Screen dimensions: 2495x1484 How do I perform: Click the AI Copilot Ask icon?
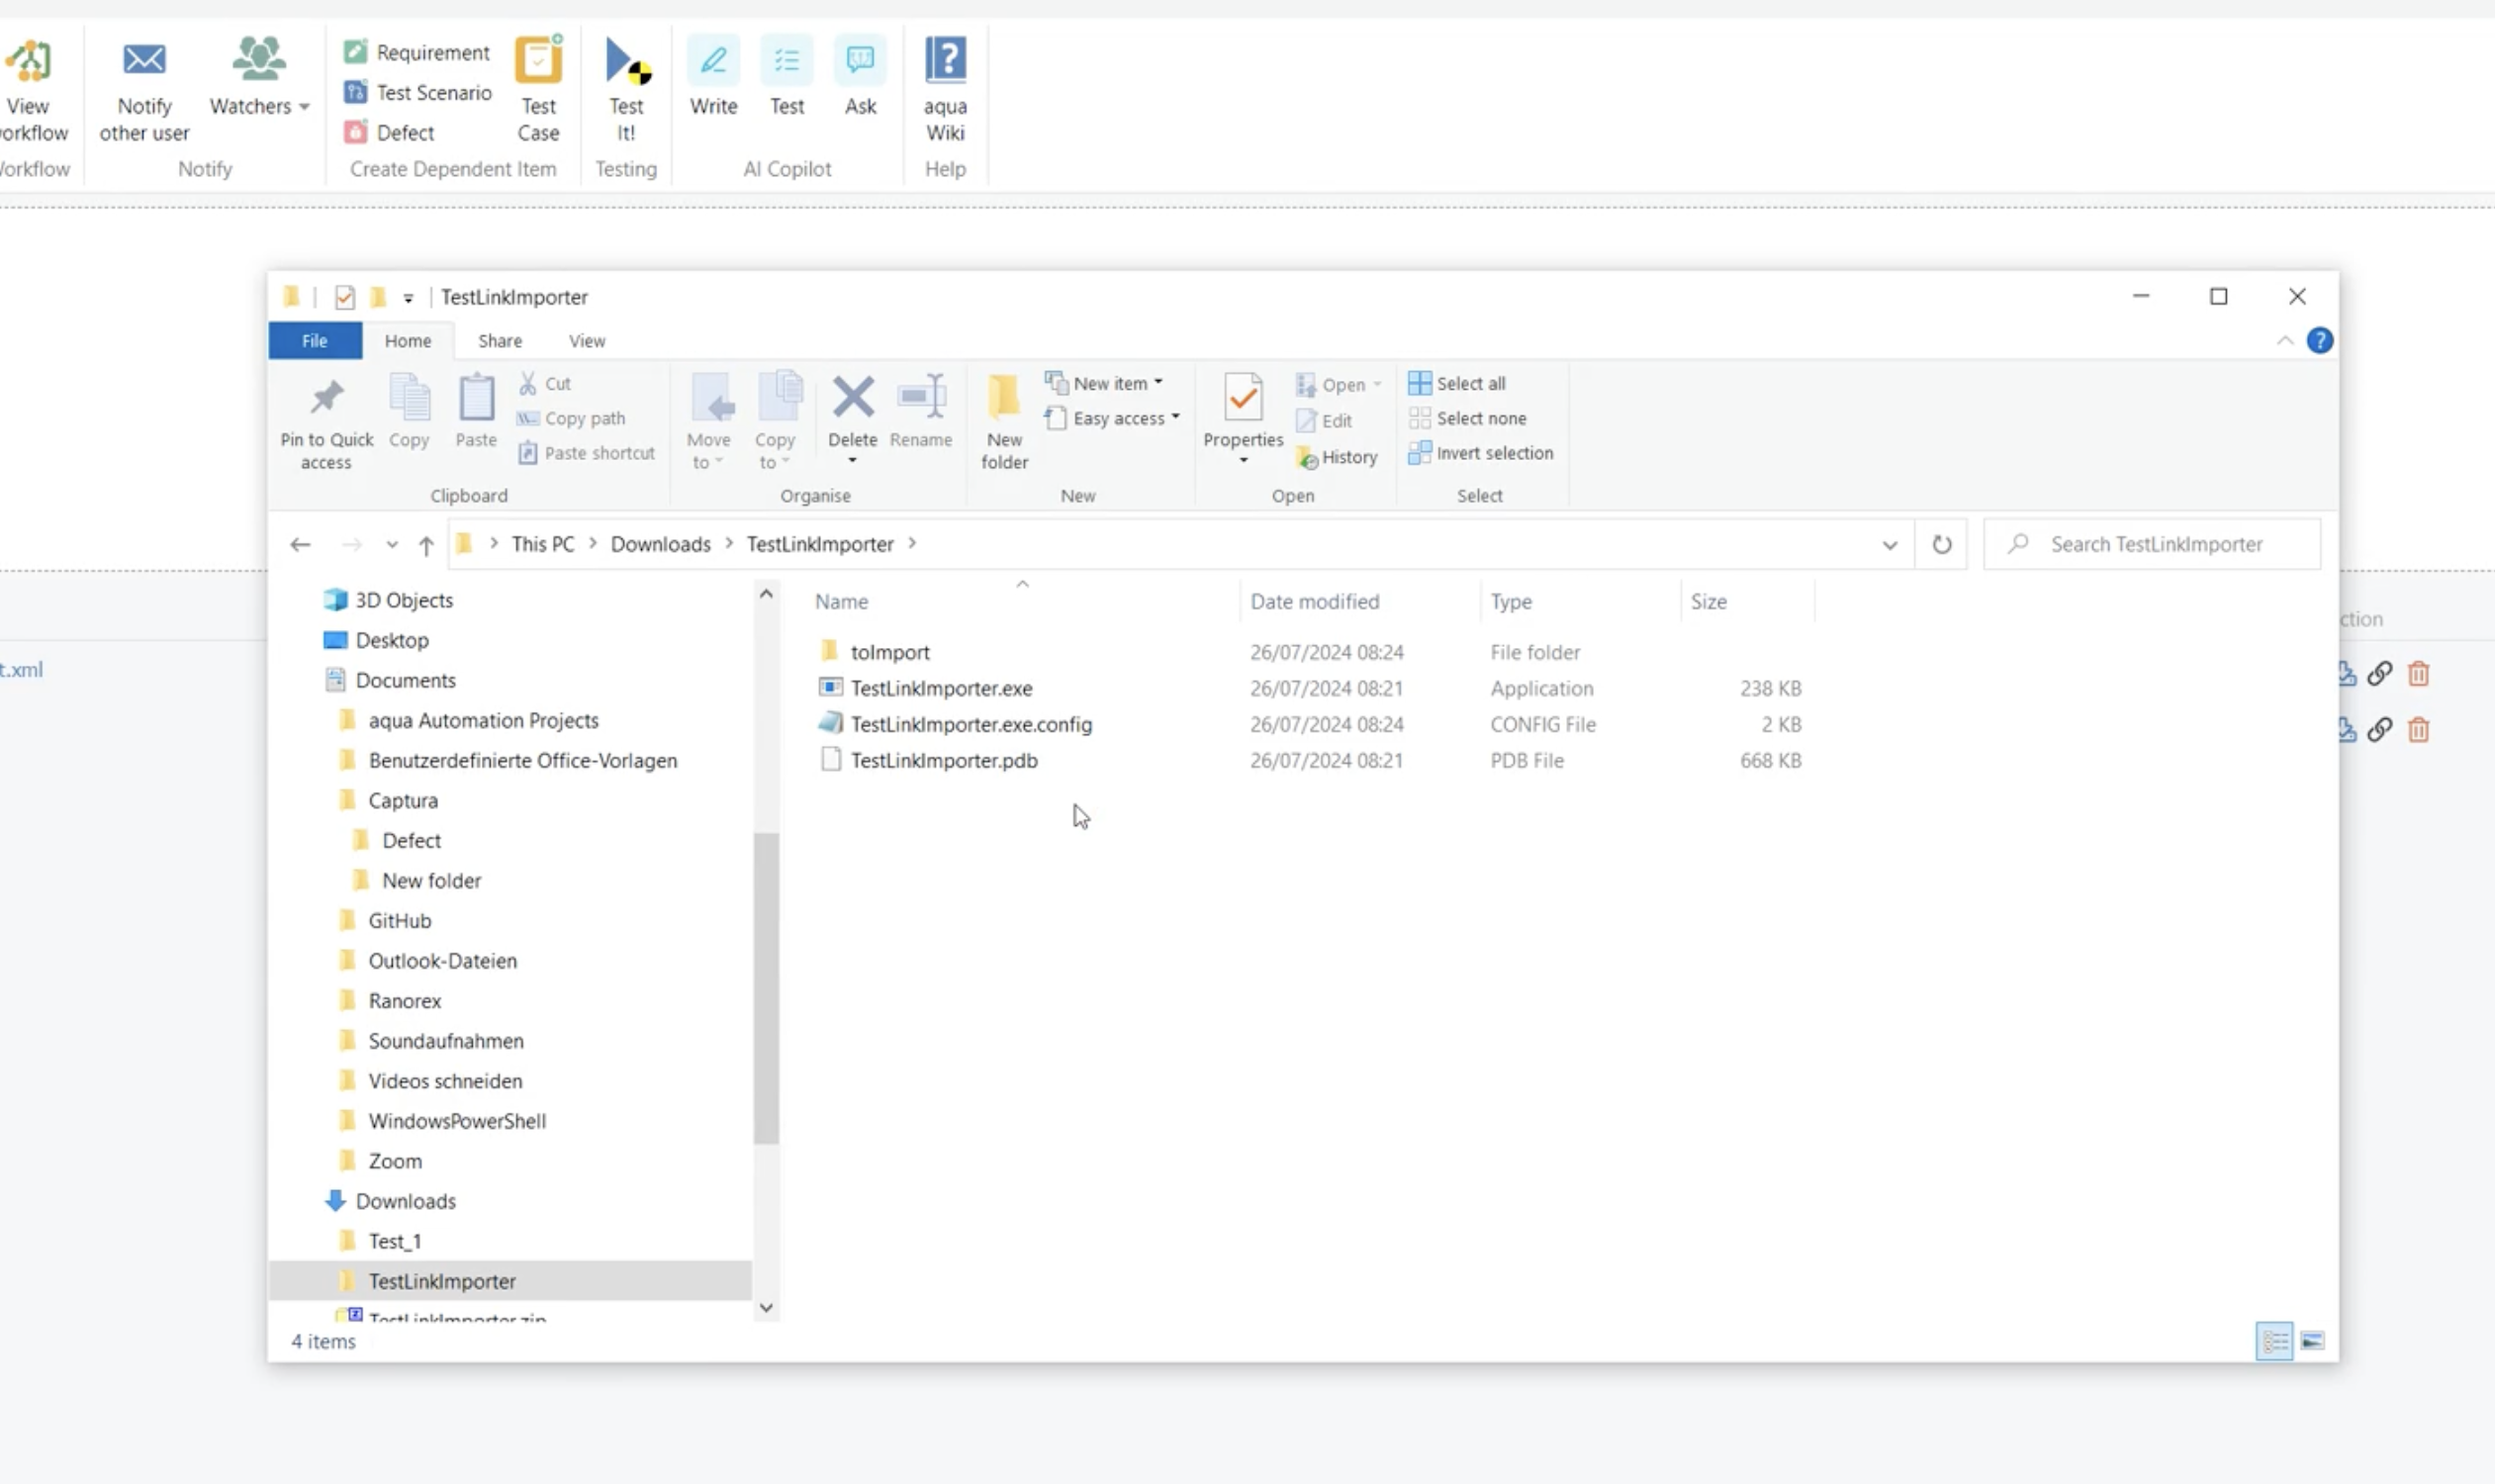pyautogui.click(x=860, y=62)
